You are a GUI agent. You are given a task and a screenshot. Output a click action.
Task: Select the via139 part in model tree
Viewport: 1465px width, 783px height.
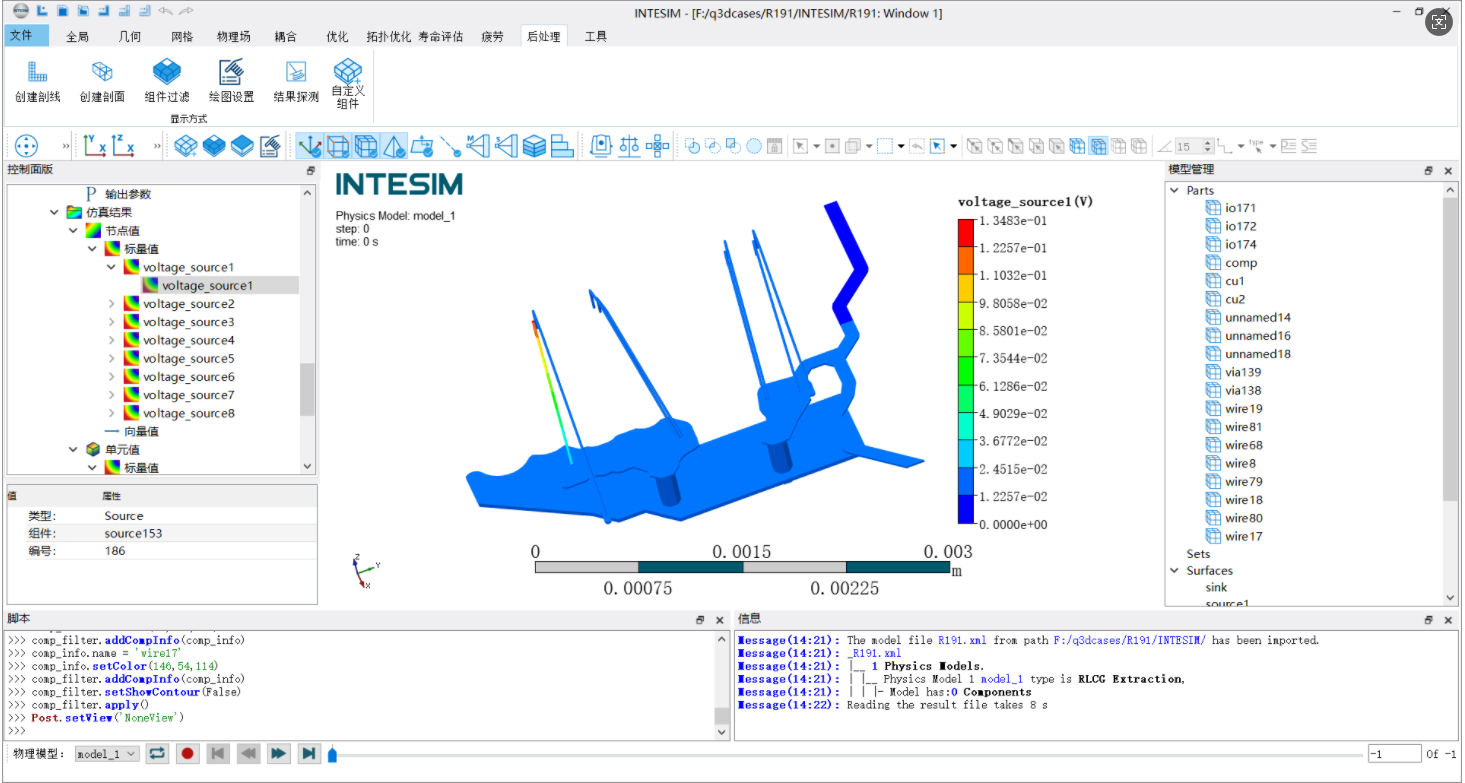click(x=1243, y=372)
